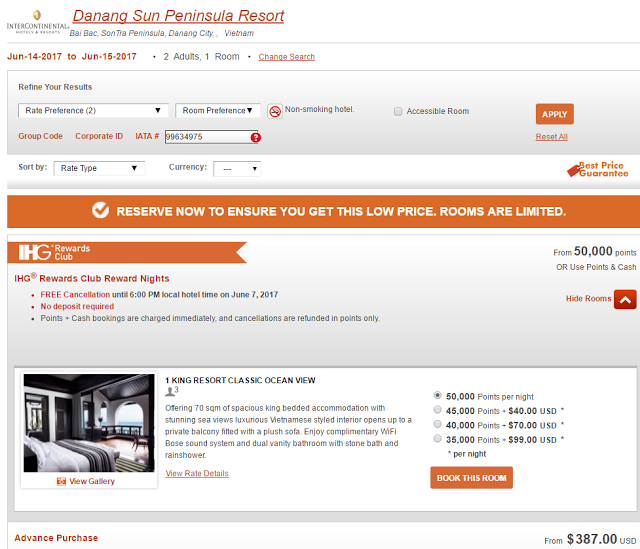Click the King Resort room photo thumbnail
The image size is (640, 549).
tap(89, 423)
